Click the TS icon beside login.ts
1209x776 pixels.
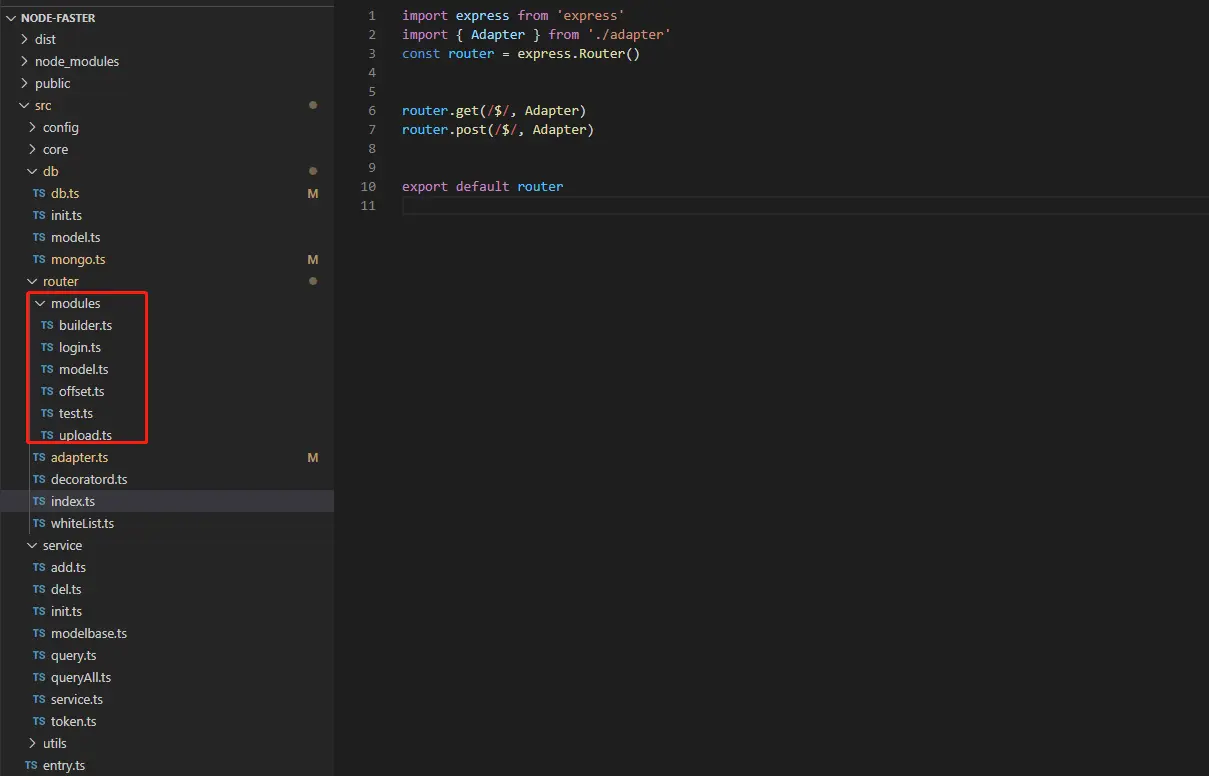tap(47, 347)
